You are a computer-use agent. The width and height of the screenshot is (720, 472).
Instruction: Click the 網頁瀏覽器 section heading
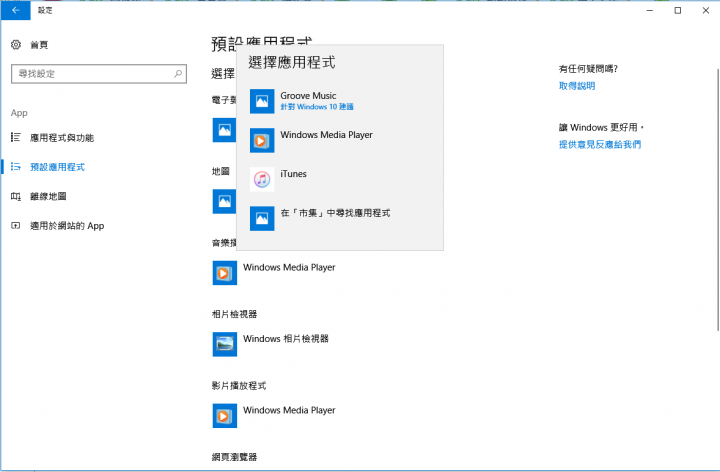234,457
